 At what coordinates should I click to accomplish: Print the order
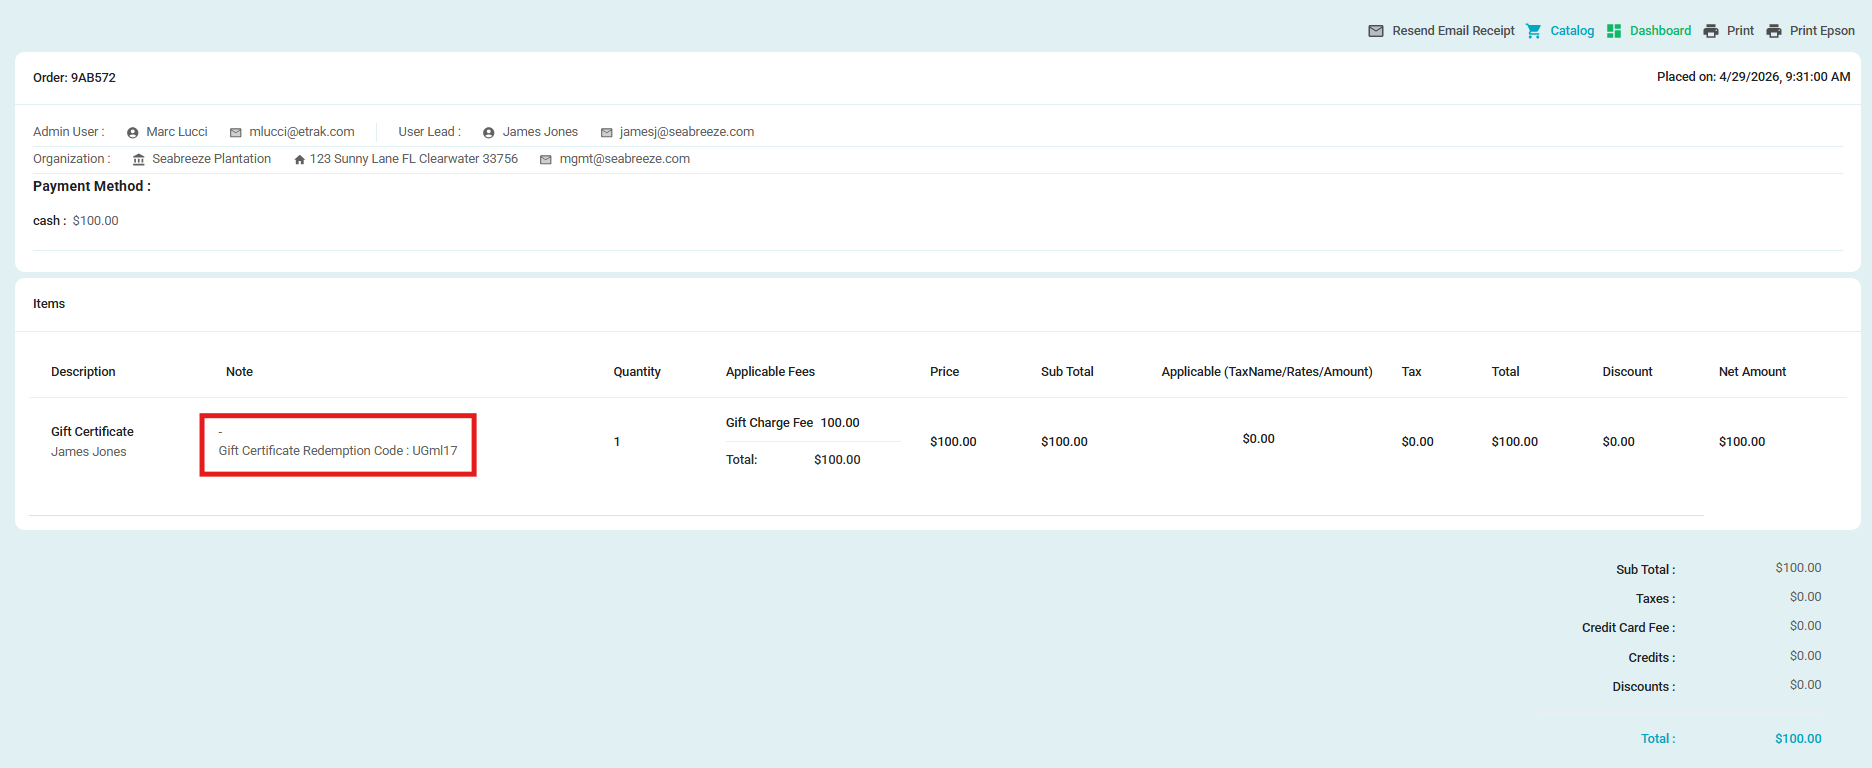1740,31
